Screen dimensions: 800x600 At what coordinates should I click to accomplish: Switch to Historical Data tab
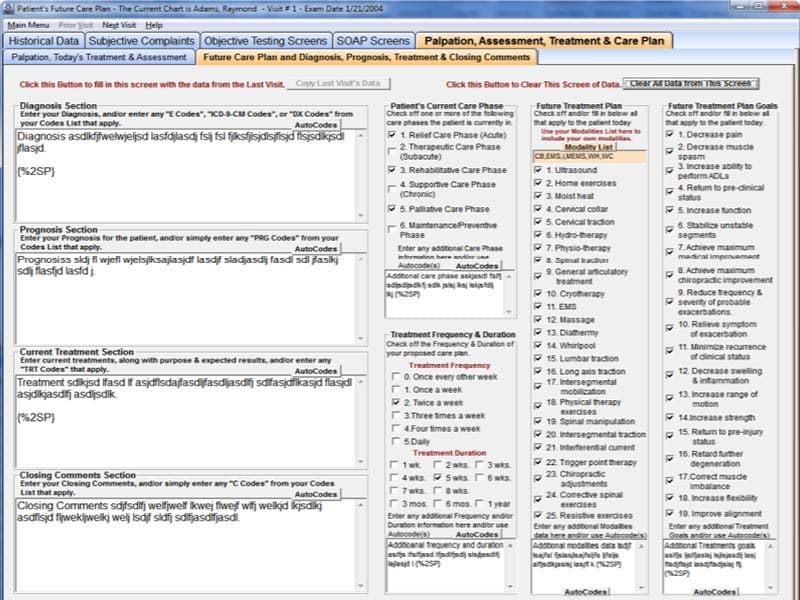click(43, 41)
